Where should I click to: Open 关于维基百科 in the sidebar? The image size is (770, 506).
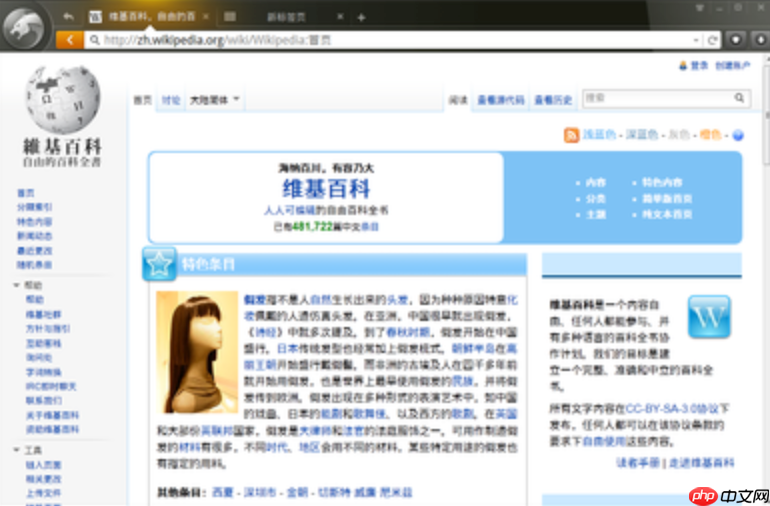[52, 415]
